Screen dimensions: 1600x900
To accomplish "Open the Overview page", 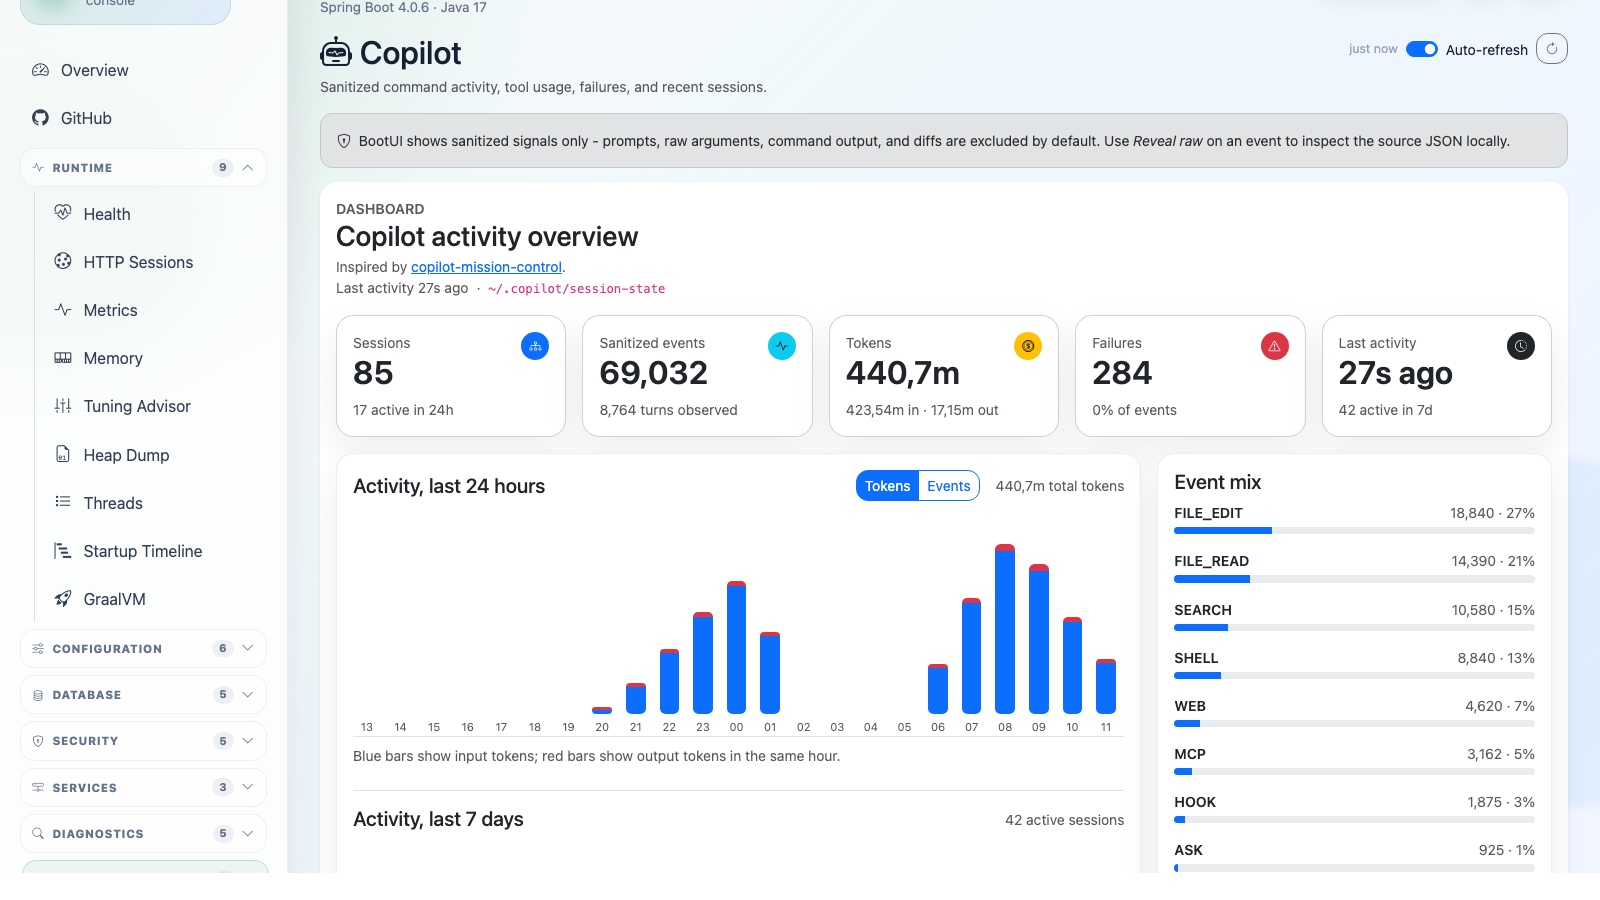I will (143, 70).
